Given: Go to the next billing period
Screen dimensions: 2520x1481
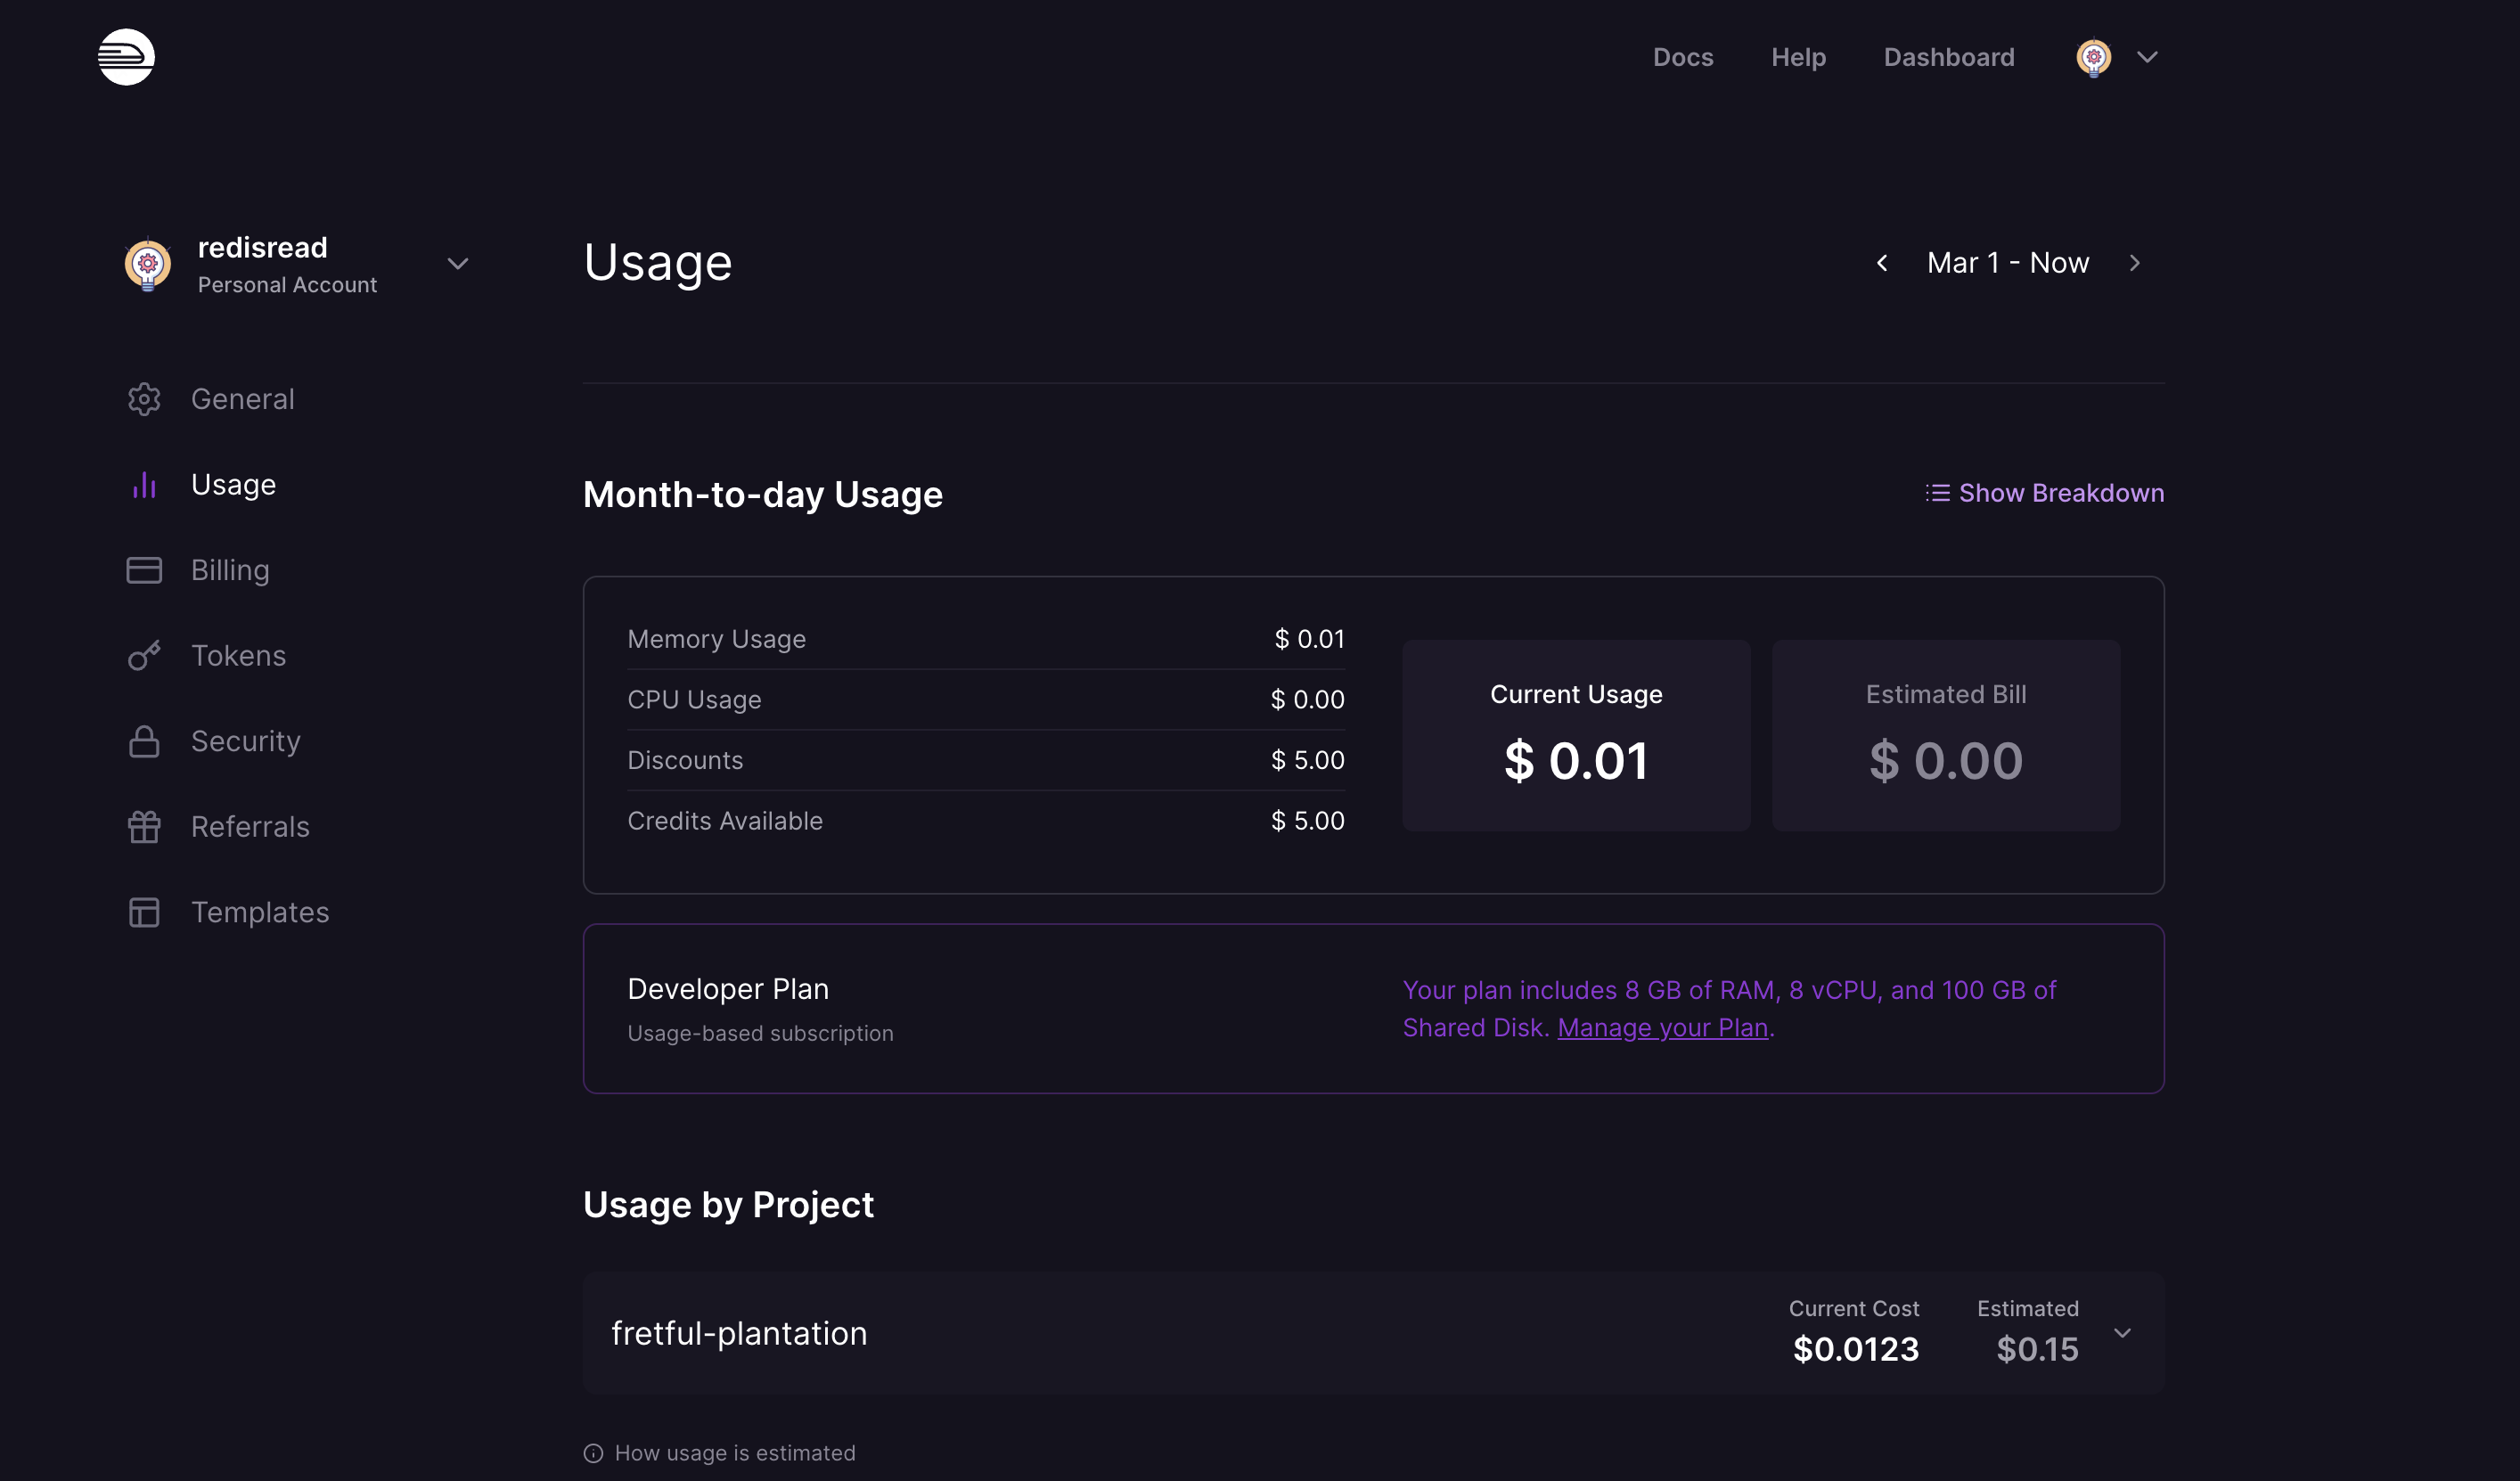Looking at the screenshot, I should click(x=2135, y=263).
